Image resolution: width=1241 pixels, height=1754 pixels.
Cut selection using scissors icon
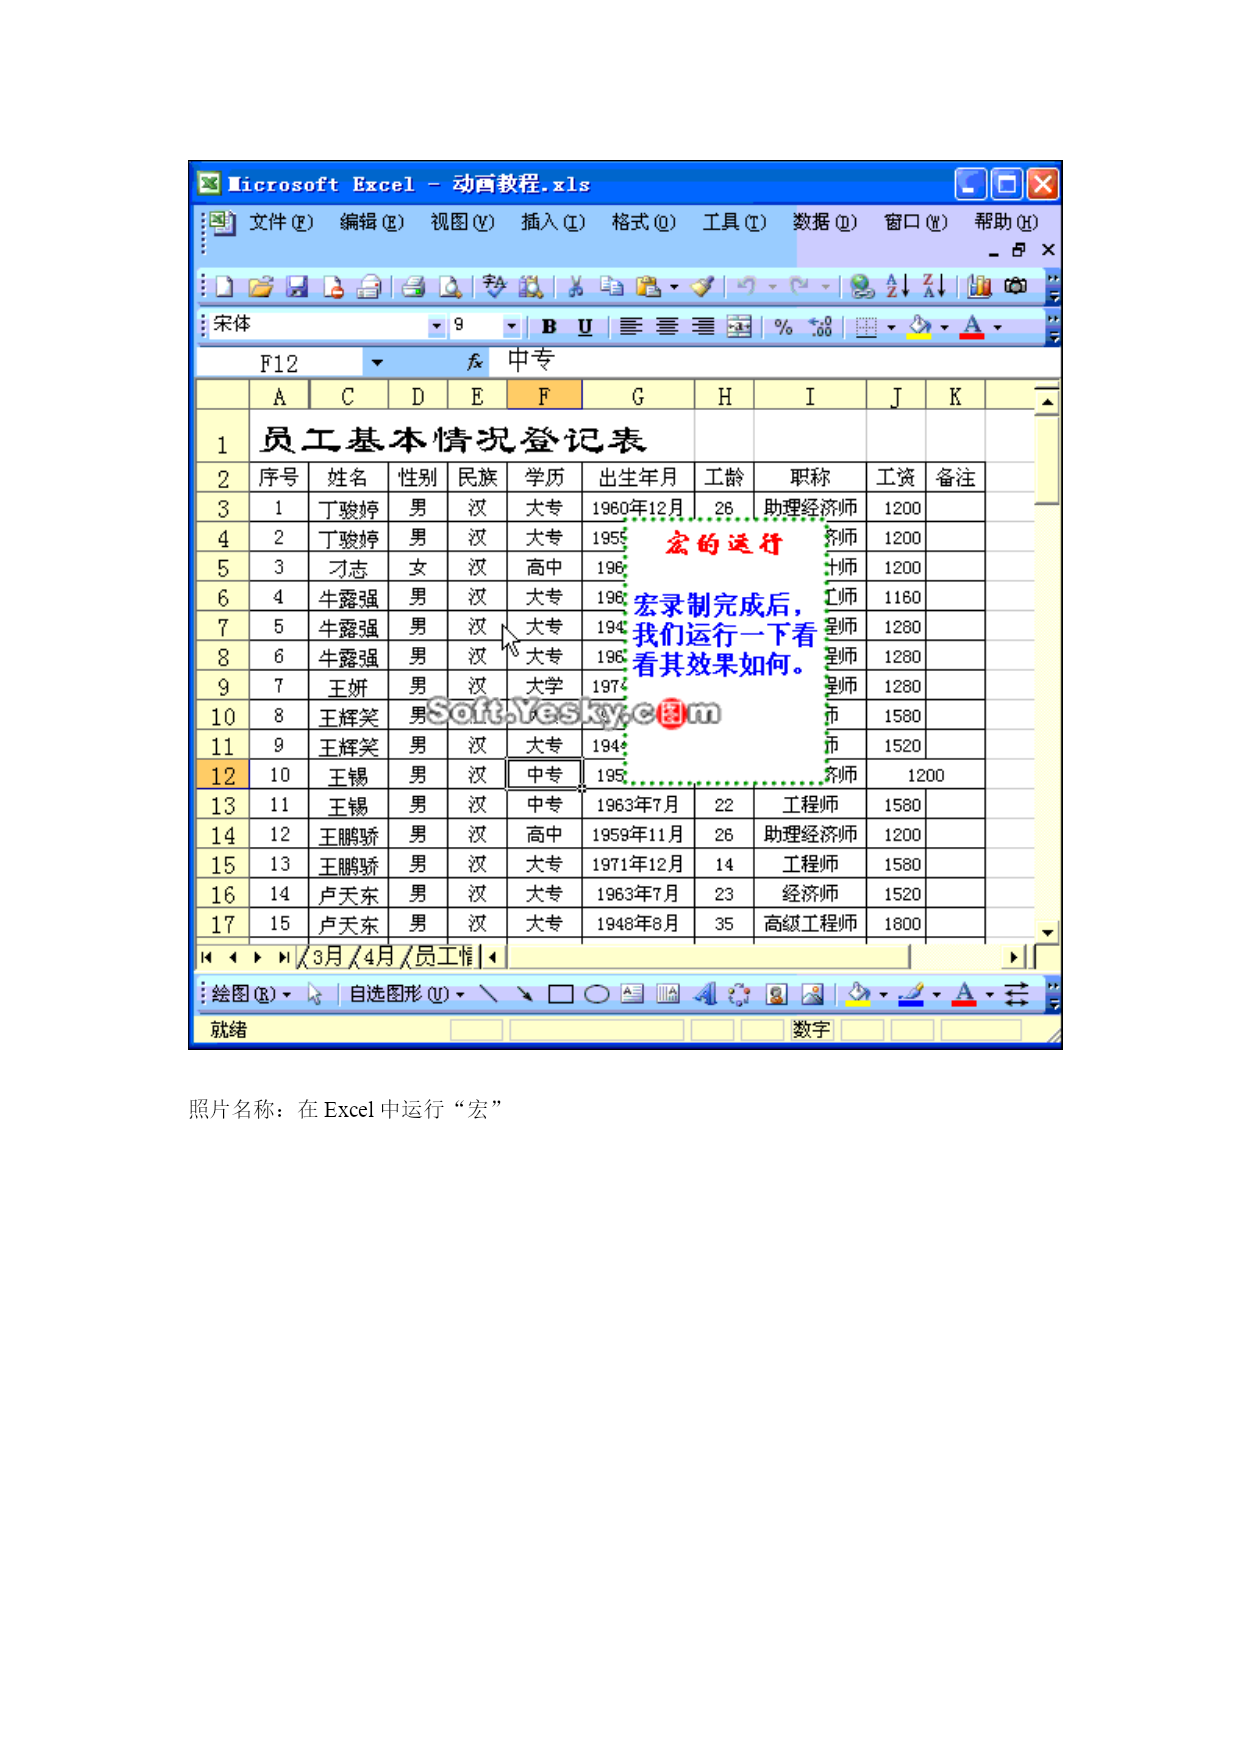click(x=576, y=287)
